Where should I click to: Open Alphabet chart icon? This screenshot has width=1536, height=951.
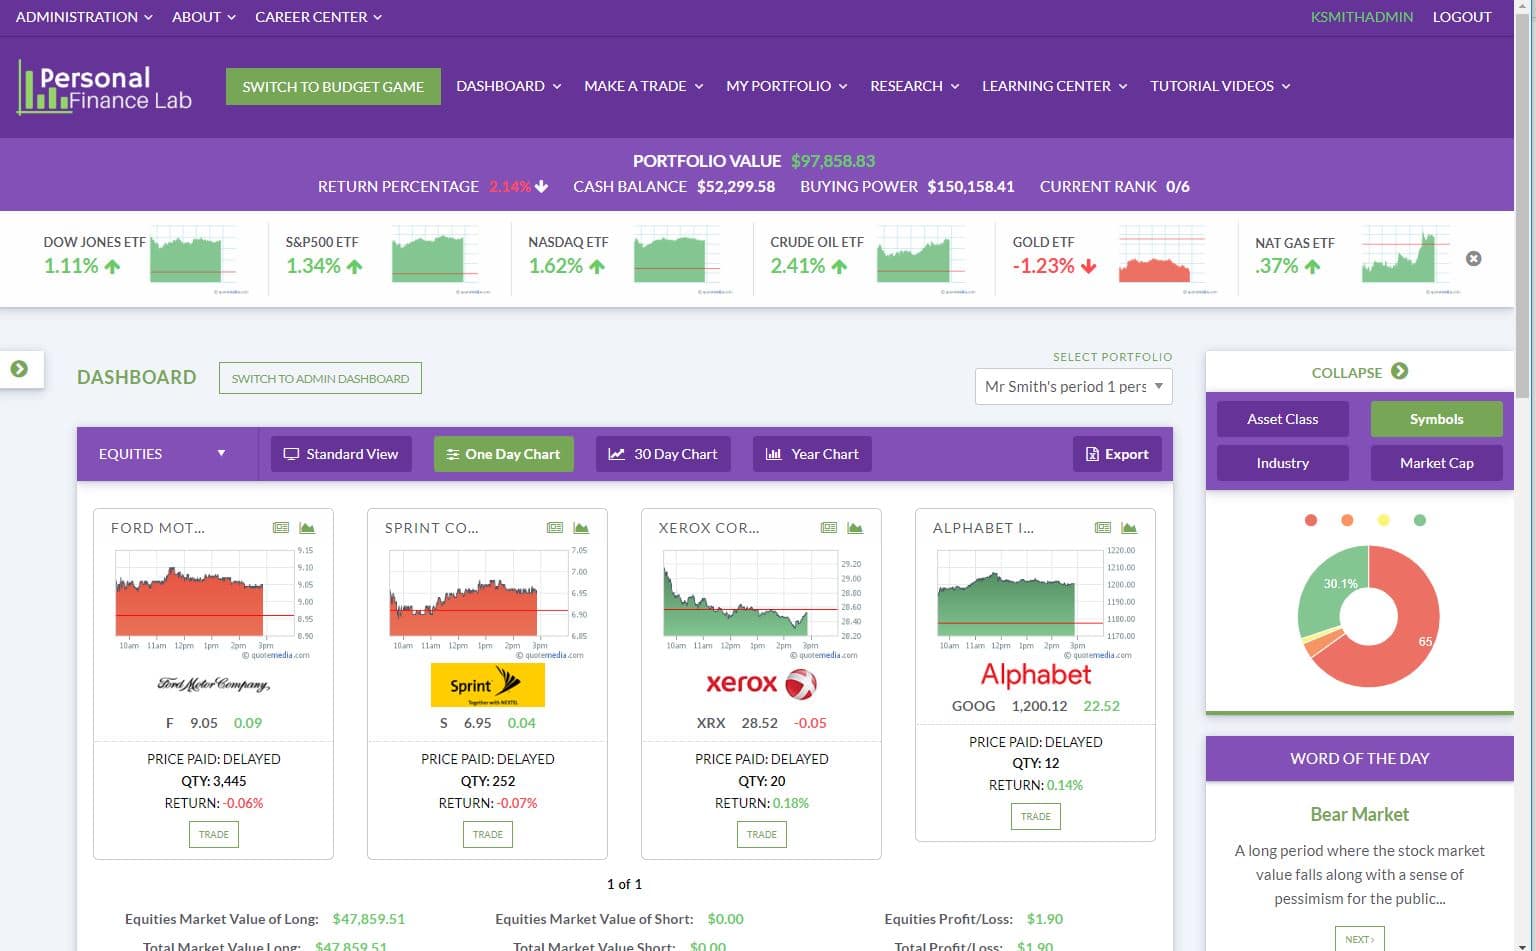click(x=1129, y=527)
